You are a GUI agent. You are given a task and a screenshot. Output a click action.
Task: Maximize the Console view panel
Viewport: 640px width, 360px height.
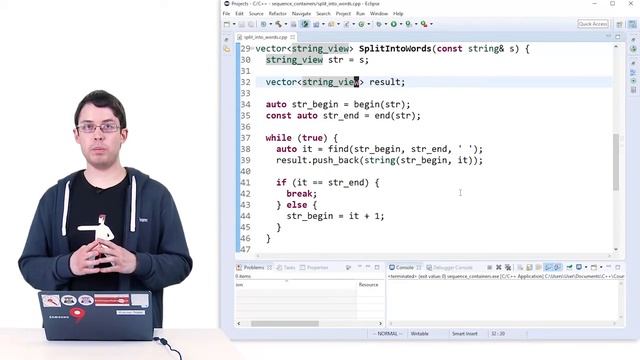(x=618, y=267)
